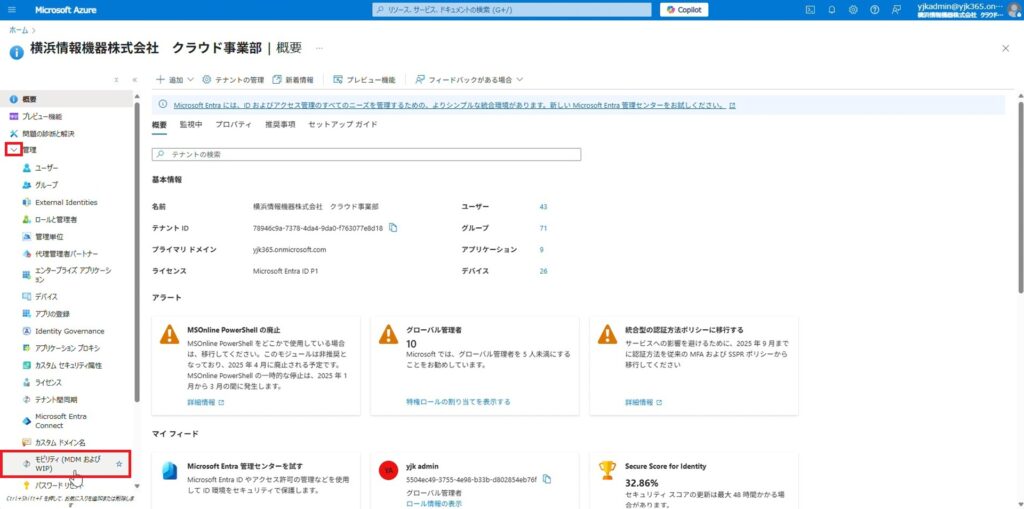
Task: Click the help question mark icon
Action: (874, 10)
